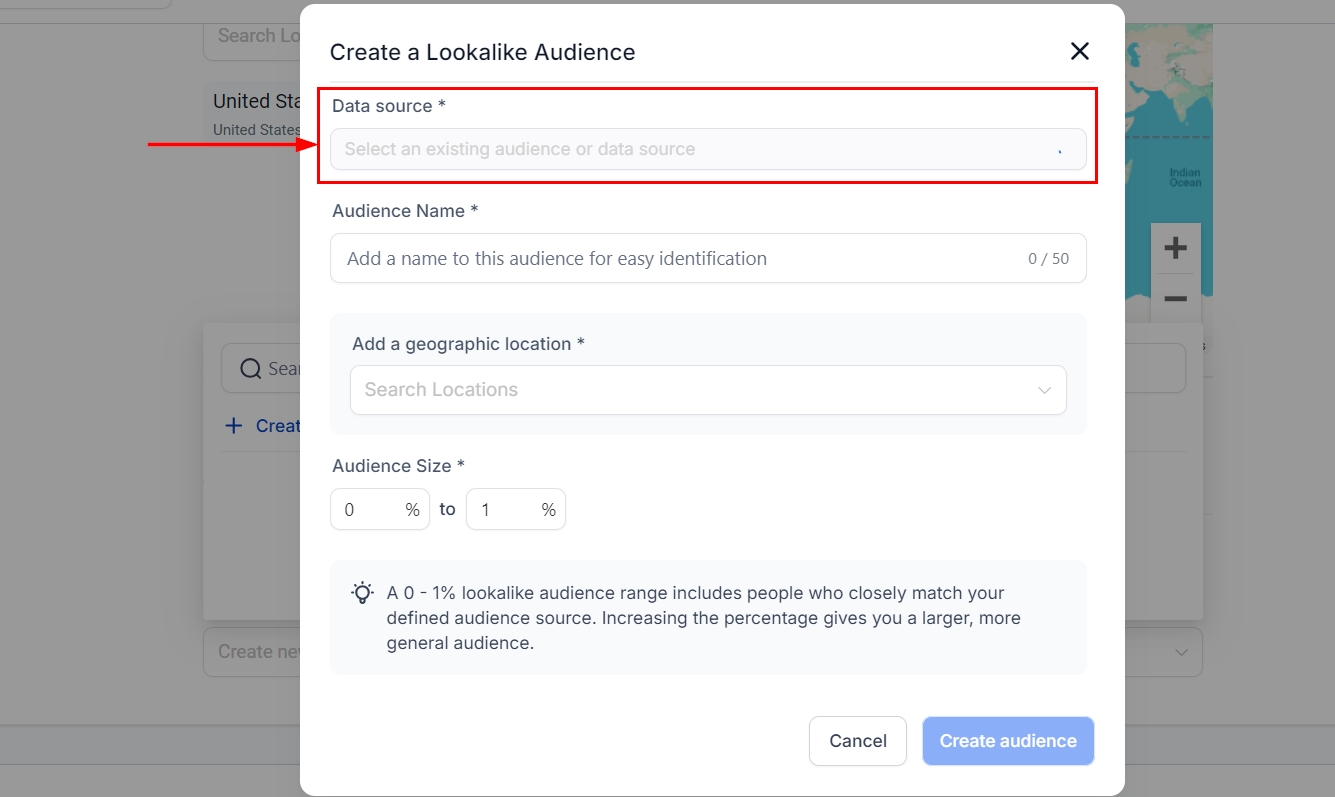Zoom out on the map with minus
1335x797 pixels.
(x=1175, y=299)
